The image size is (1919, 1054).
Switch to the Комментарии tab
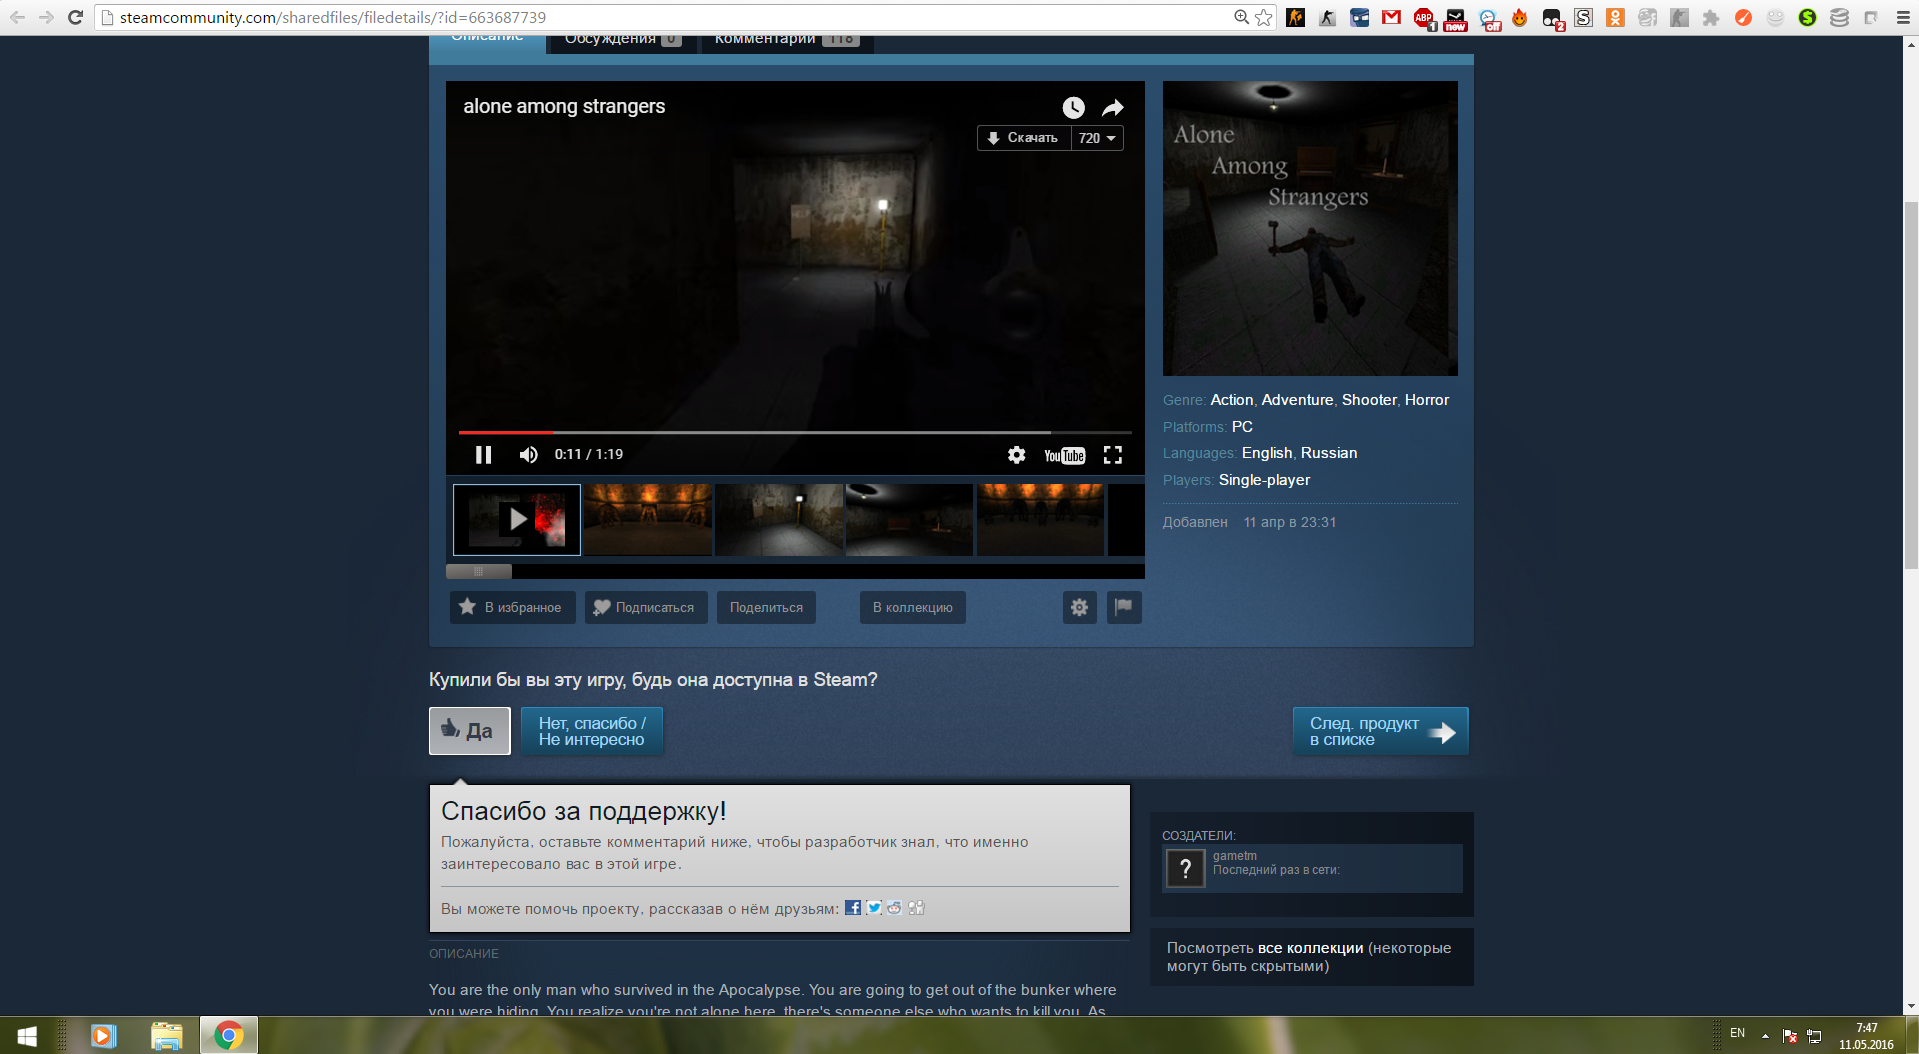click(x=787, y=40)
